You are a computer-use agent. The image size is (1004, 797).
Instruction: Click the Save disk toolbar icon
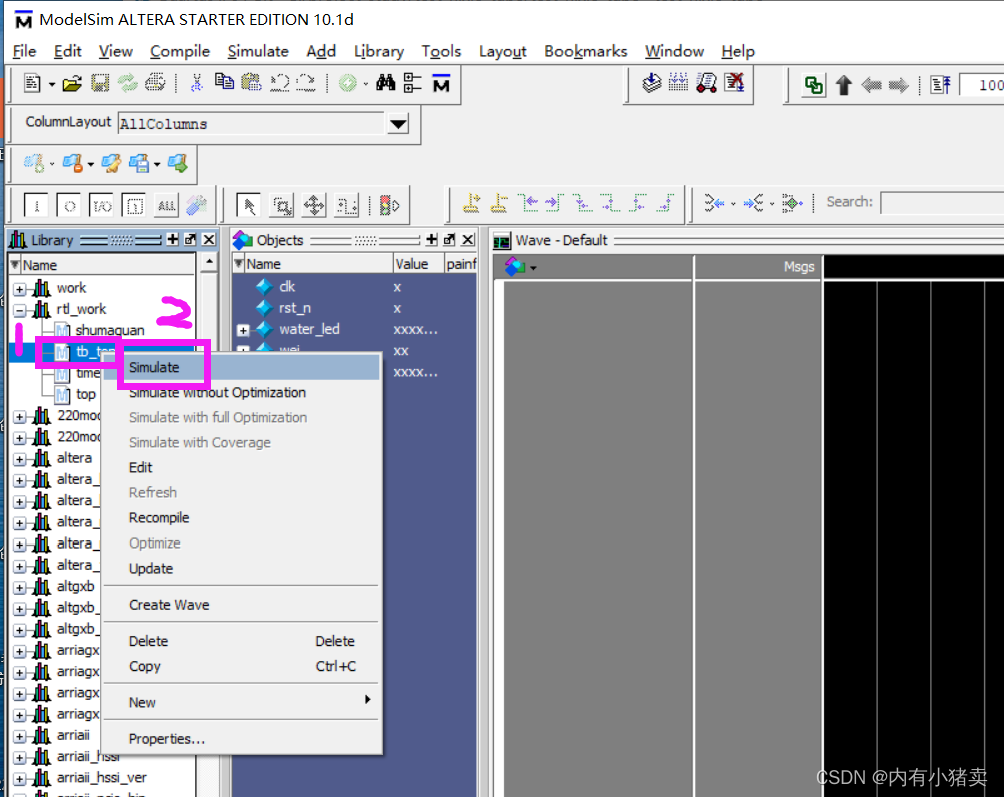100,83
